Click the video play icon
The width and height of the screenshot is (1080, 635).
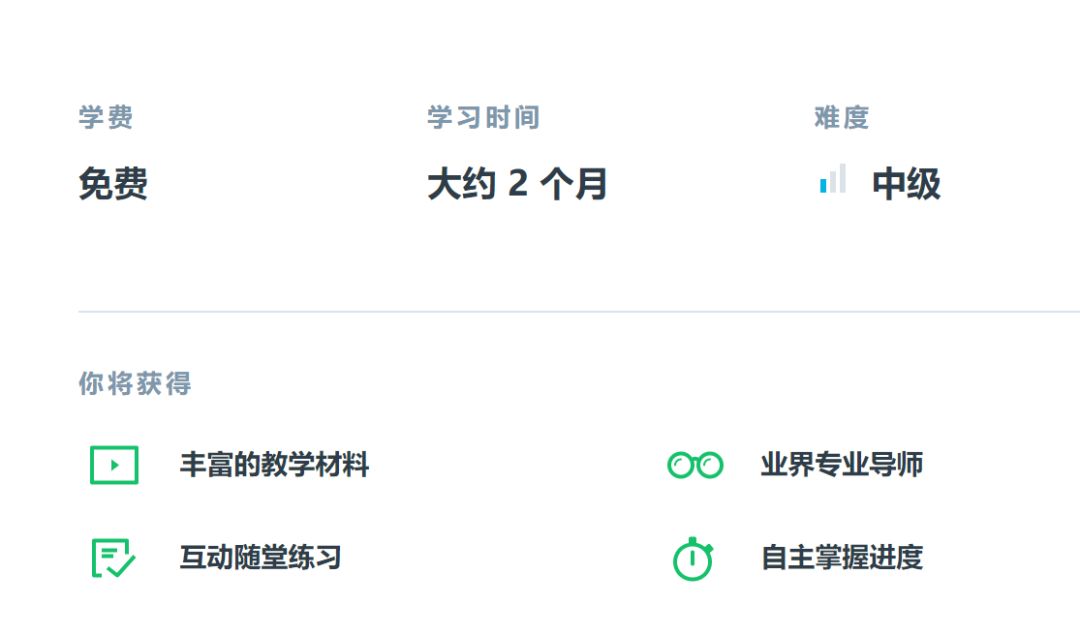pyautogui.click(x=114, y=465)
